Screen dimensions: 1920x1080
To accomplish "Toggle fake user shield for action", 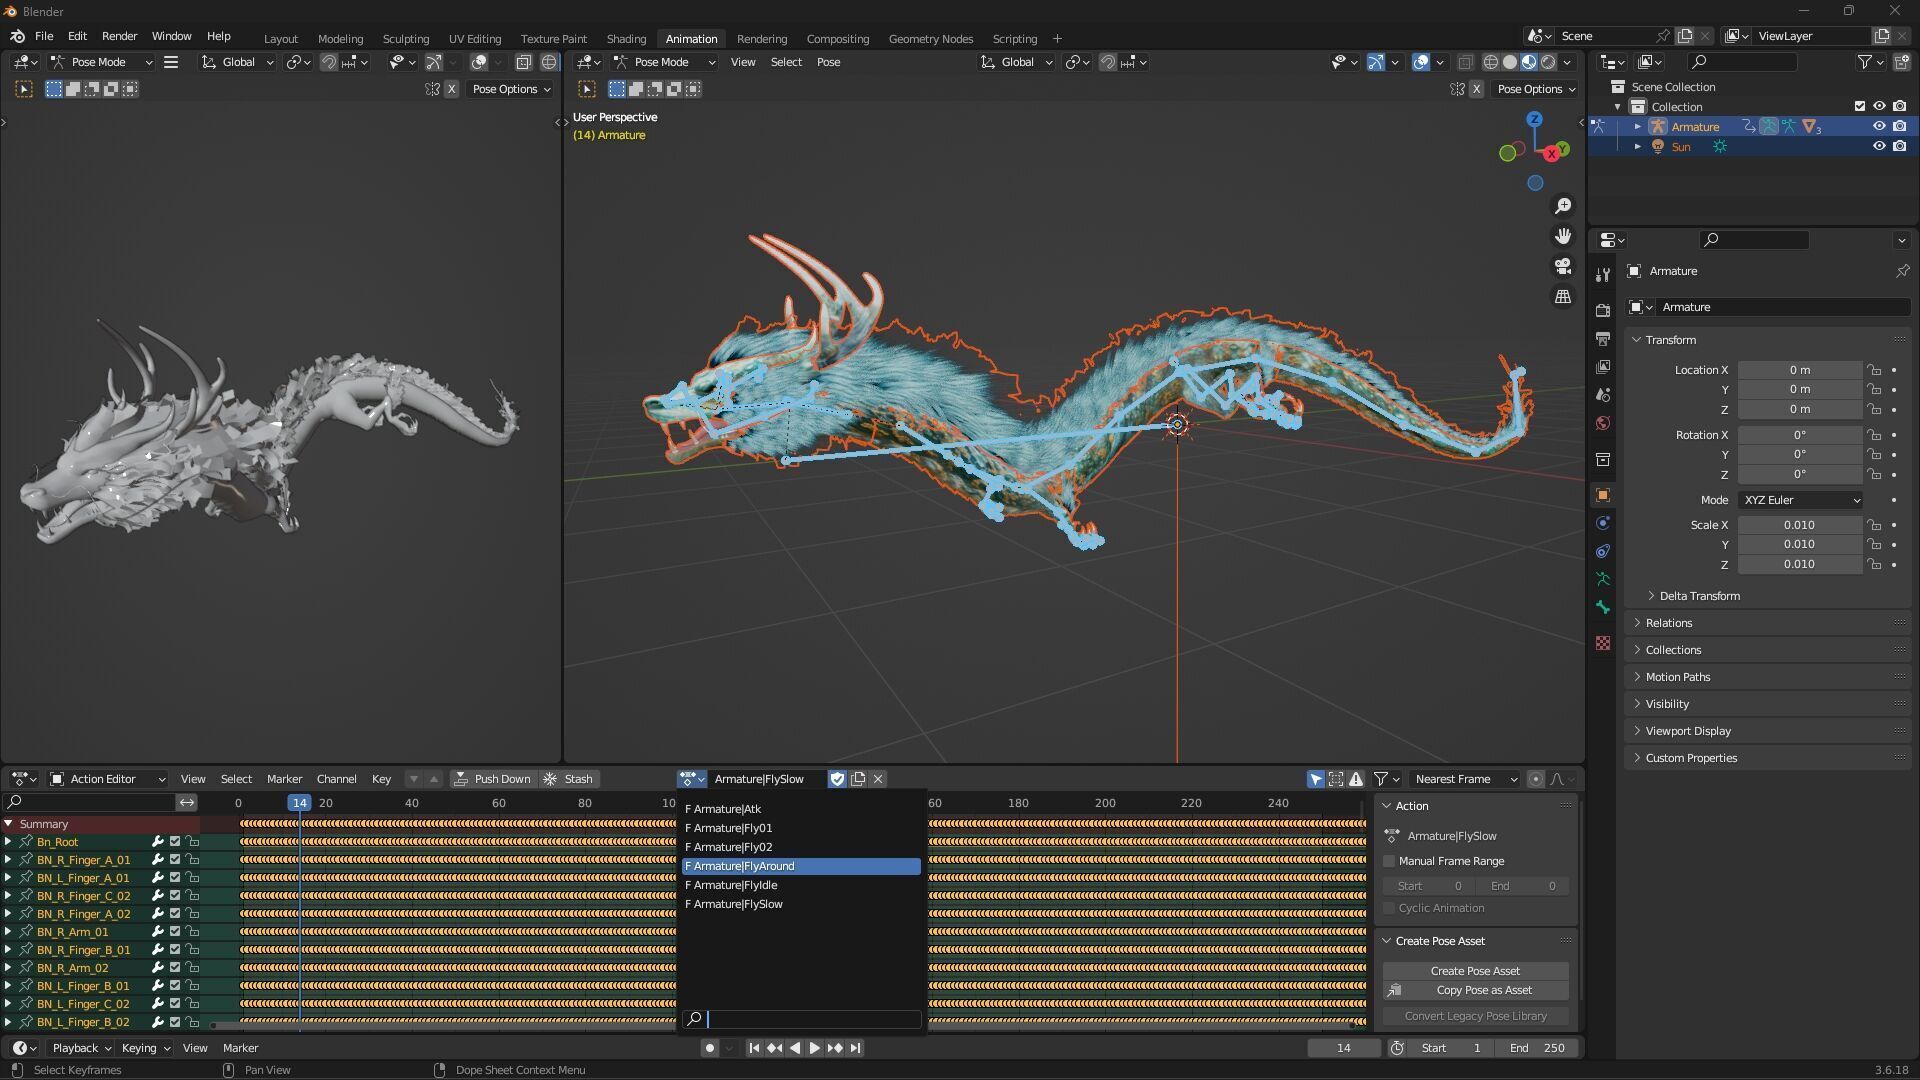I will coord(837,779).
